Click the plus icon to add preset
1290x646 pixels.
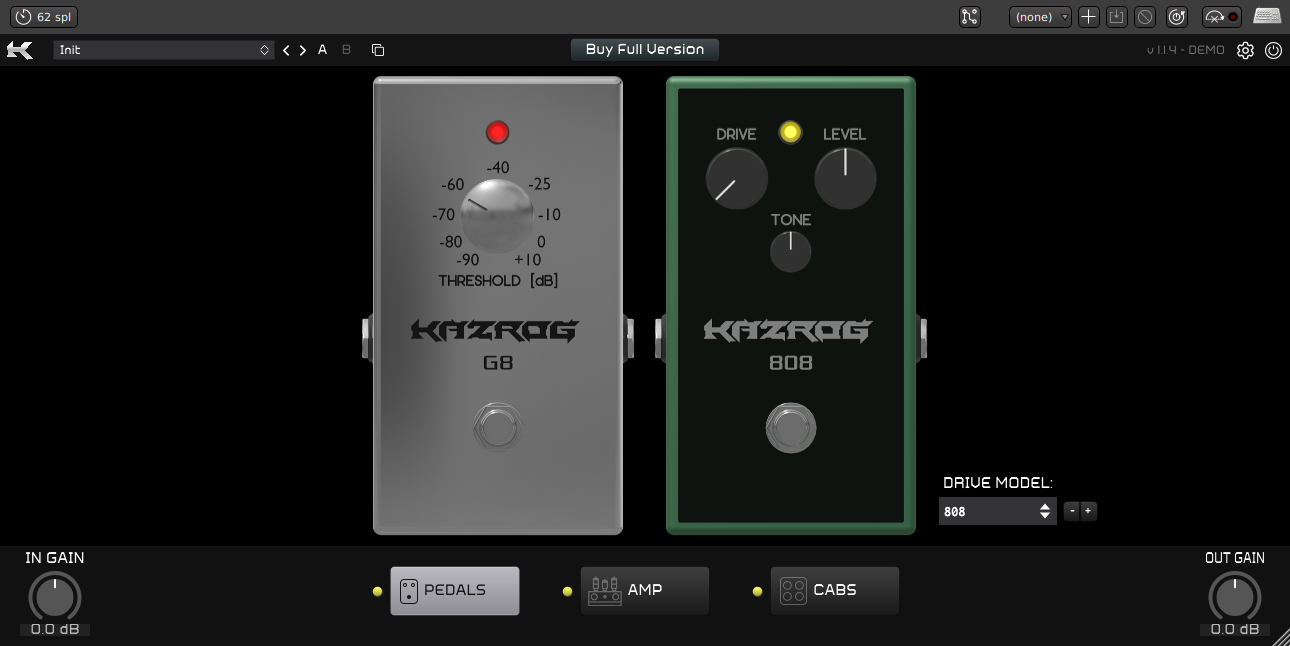(1089, 17)
